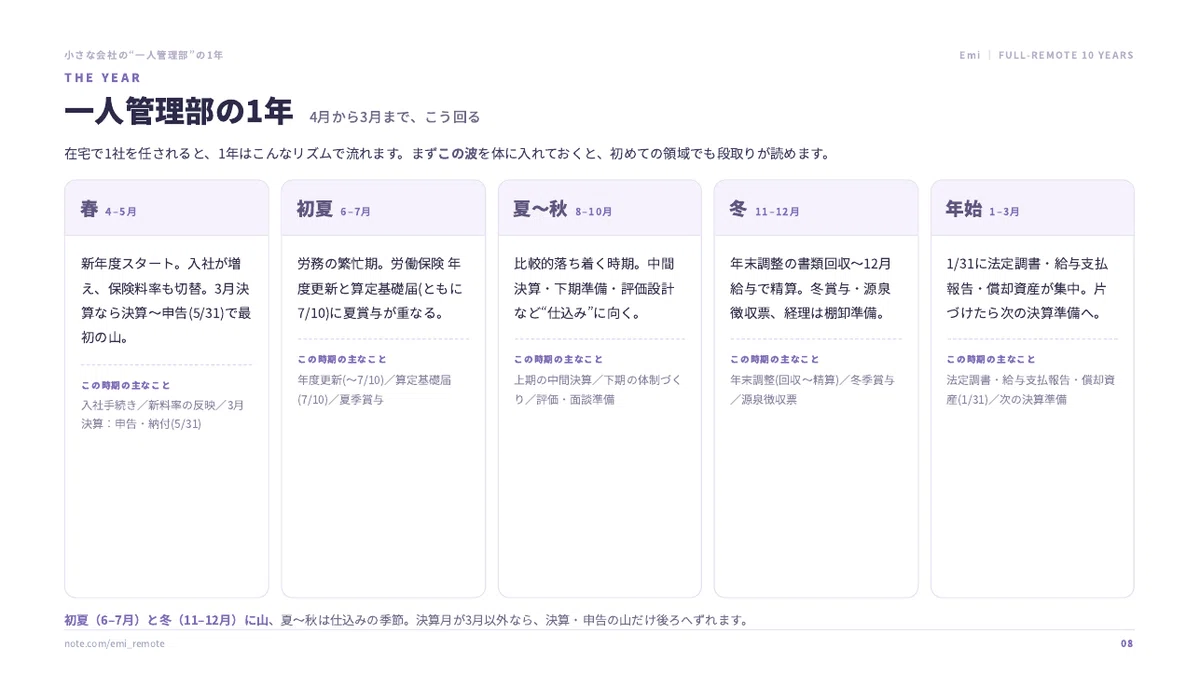
Task: Click the footer summary starting 初夏（6–7月）と冬
Action: click(407, 619)
